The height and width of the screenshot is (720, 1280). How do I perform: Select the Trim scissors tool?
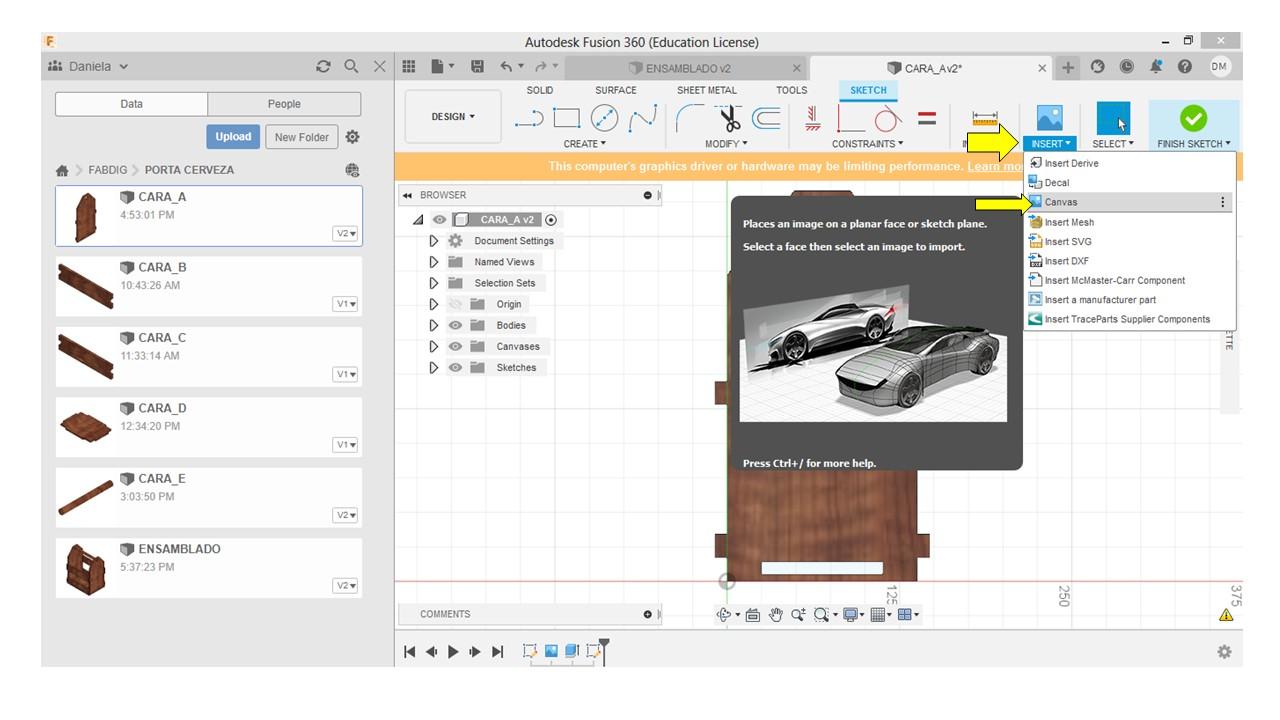pyautogui.click(x=731, y=119)
